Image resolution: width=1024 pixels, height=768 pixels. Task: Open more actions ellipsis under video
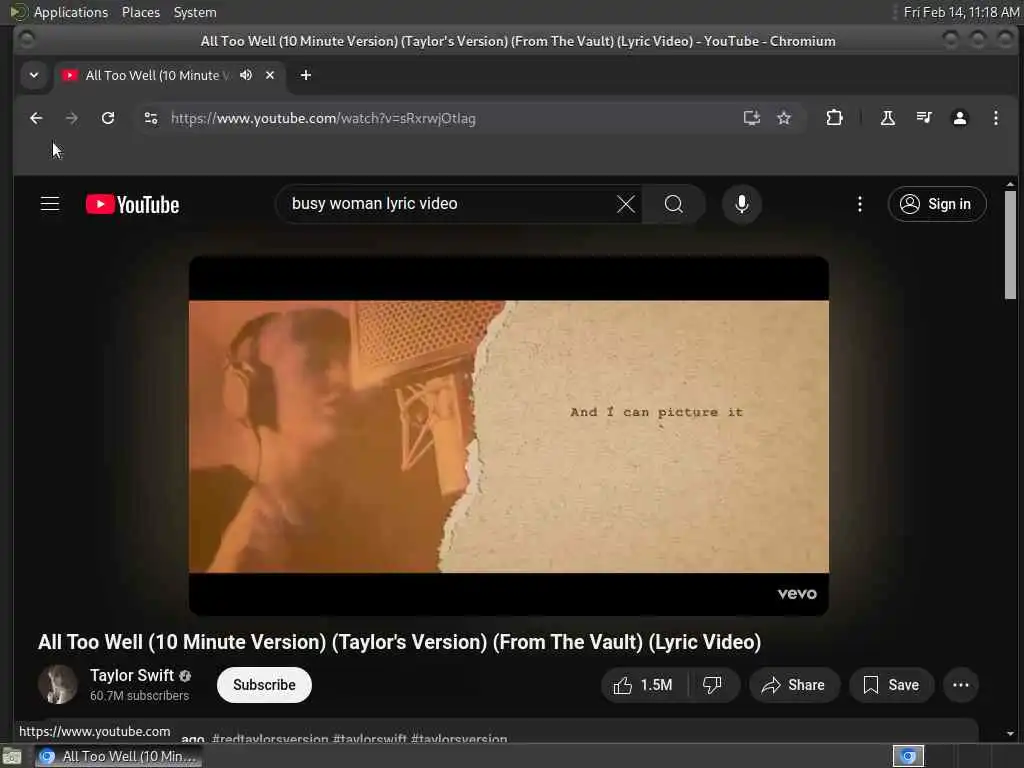pos(961,684)
